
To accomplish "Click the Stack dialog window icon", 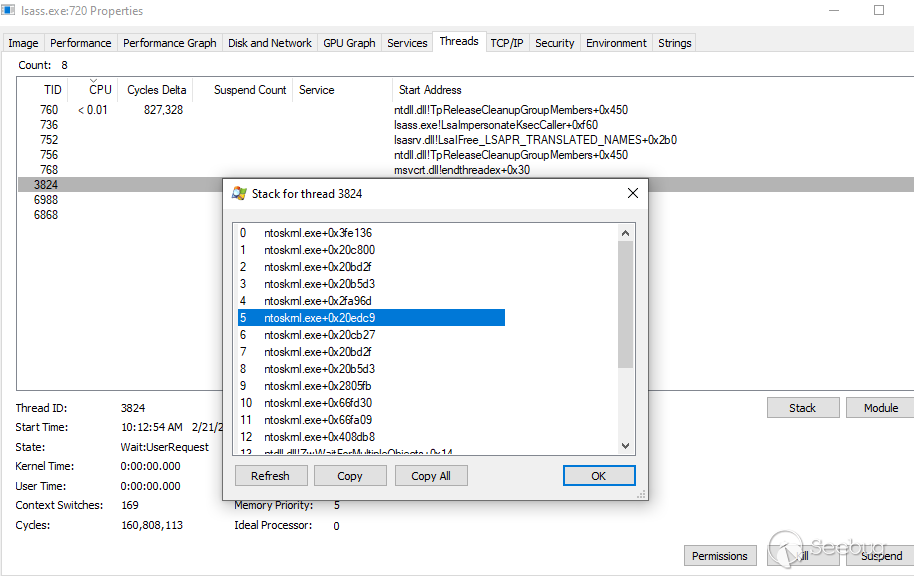I will (x=239, y=194).
